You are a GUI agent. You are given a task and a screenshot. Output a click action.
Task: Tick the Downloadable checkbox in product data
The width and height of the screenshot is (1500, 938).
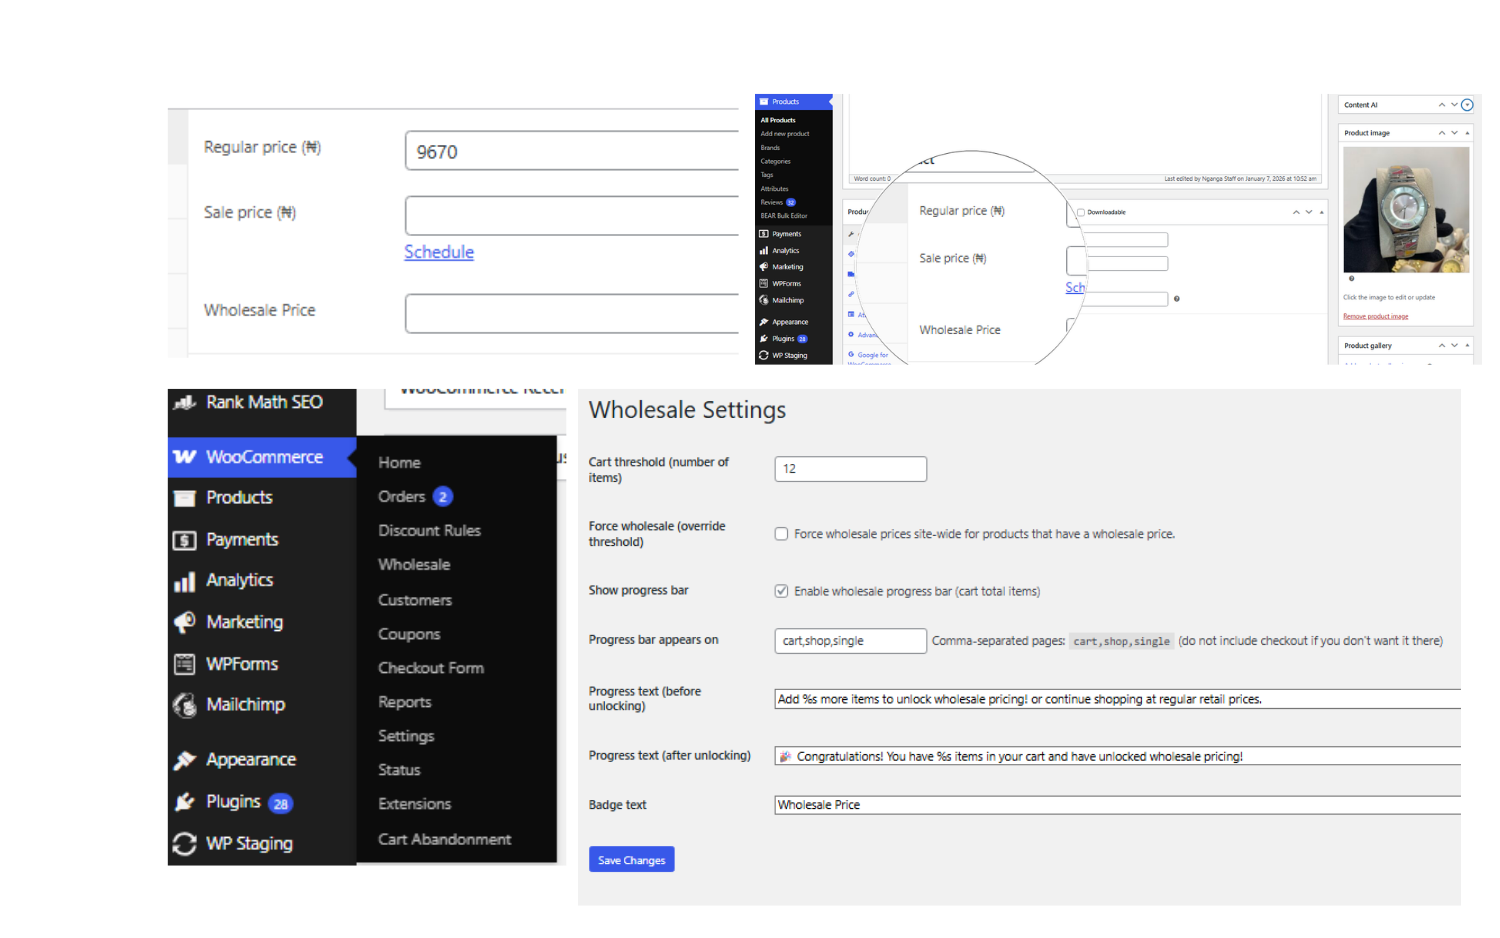1081,212
